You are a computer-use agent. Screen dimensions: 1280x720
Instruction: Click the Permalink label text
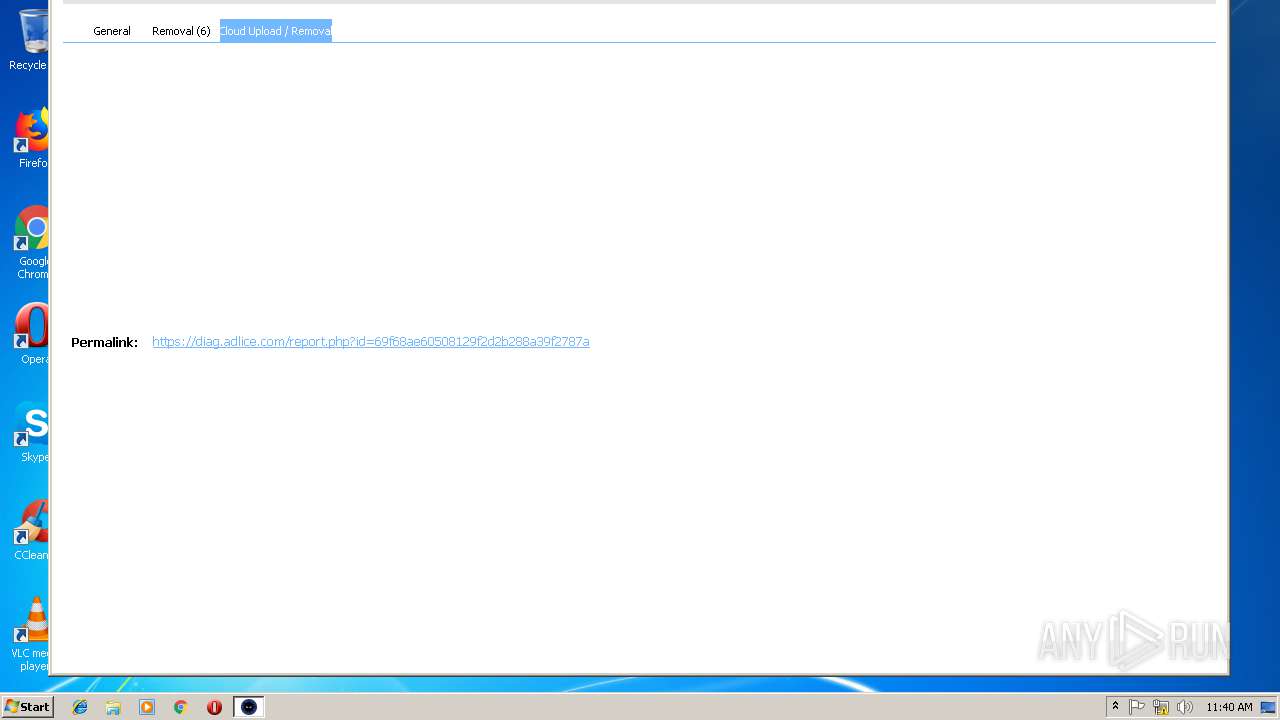coord(104,342)
